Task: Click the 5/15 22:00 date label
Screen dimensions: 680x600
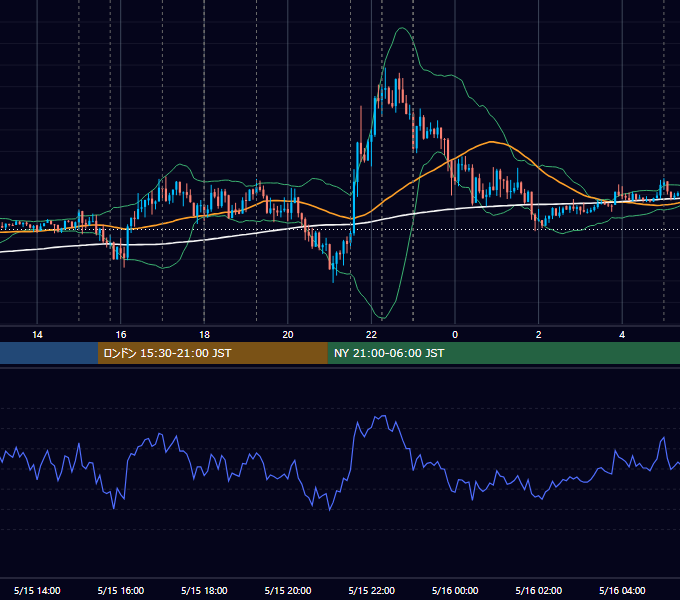Action: [372, 590]
